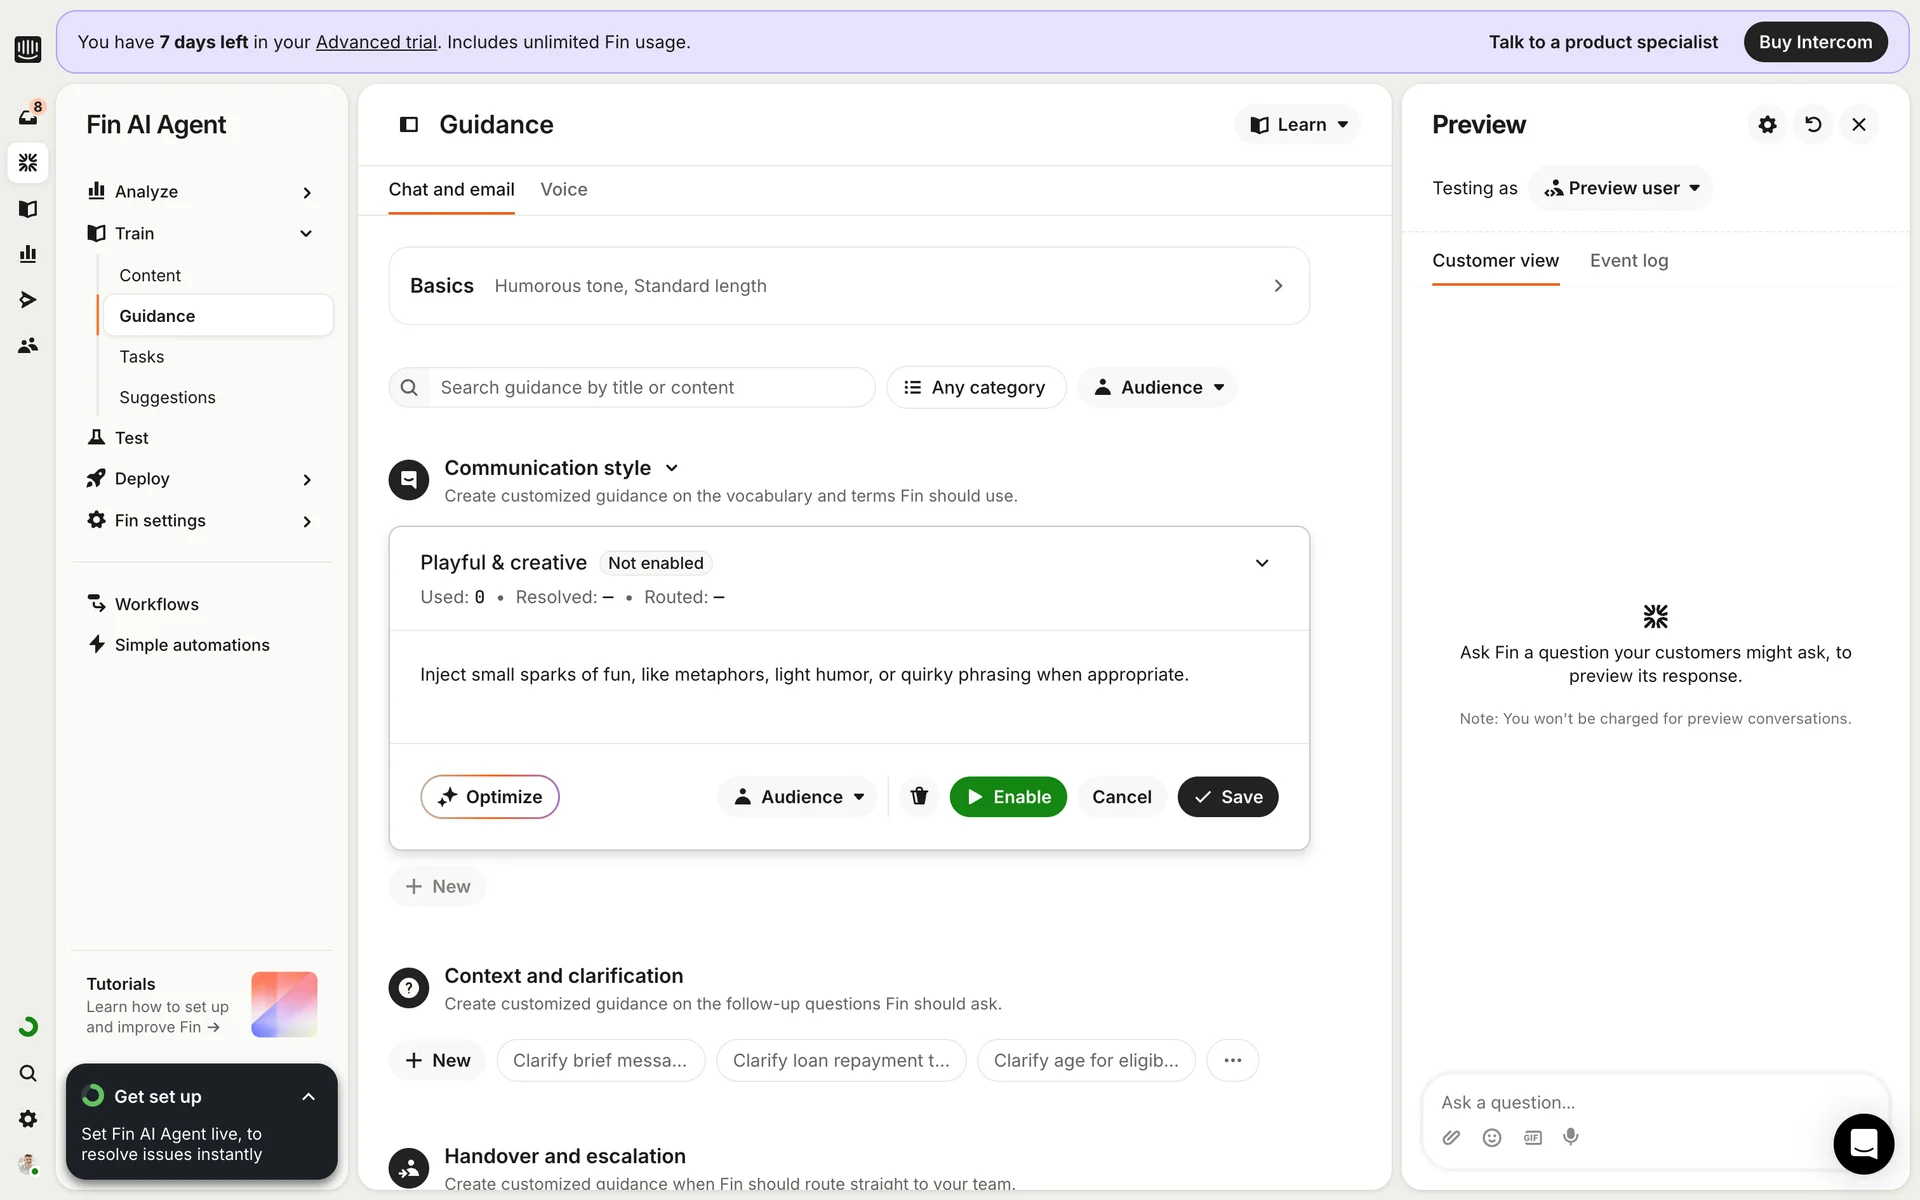Viewport: 1920px width, 1200px height.
Task: Reset preview conversation with refresh icon
Action: pyautogui.click(x=1813, y=125)
